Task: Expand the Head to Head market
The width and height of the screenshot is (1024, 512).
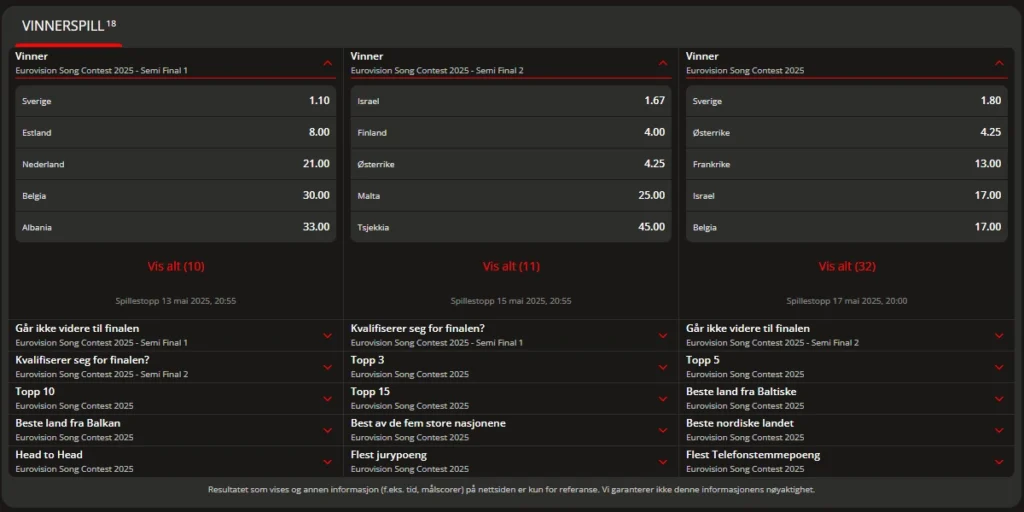Action: 176,461
